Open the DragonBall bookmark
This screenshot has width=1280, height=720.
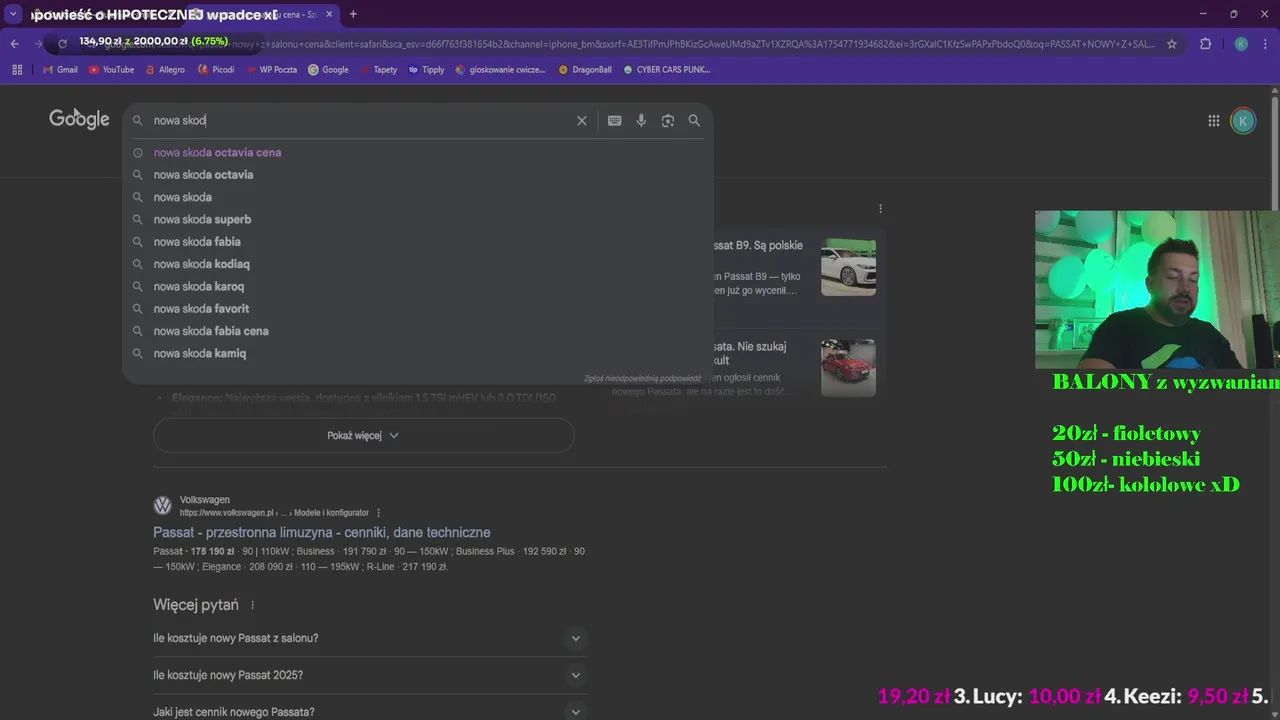pos(585,70)
